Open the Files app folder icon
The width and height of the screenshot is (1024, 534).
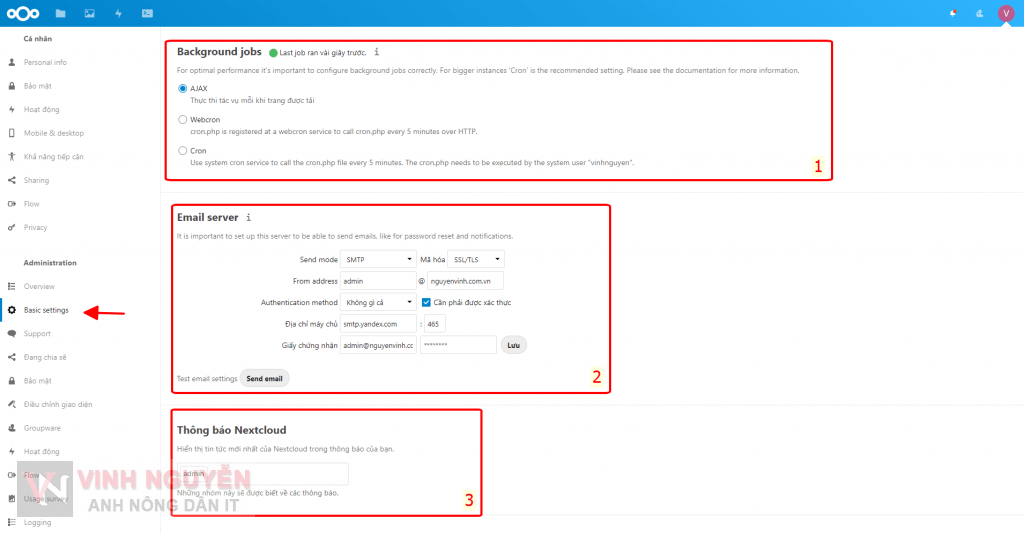pyautogui.click(x=61, y=13)
